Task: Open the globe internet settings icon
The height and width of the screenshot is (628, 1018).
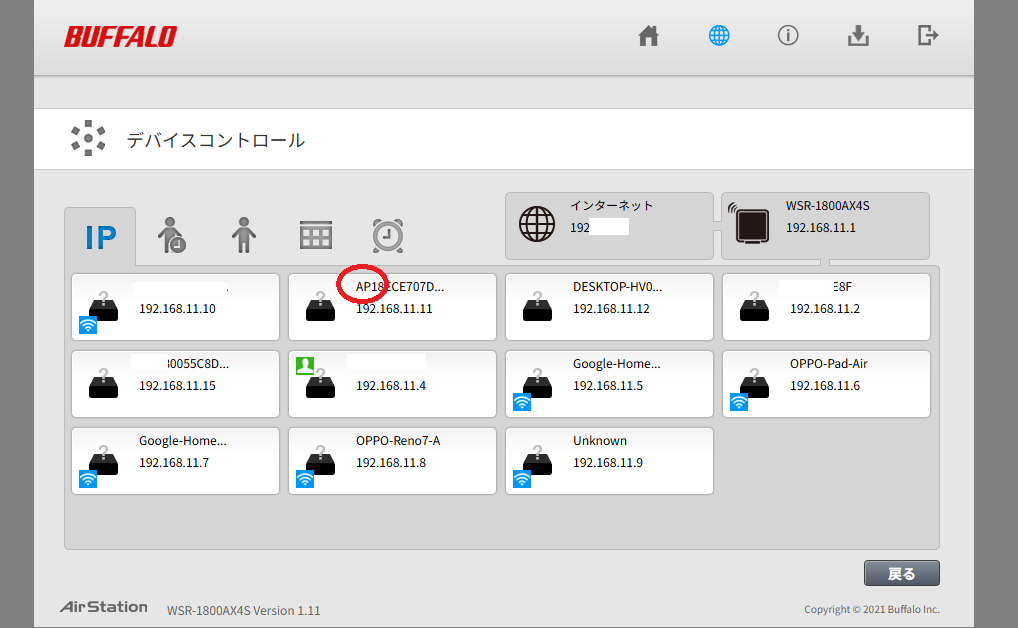Action: [x=719, y=36]
